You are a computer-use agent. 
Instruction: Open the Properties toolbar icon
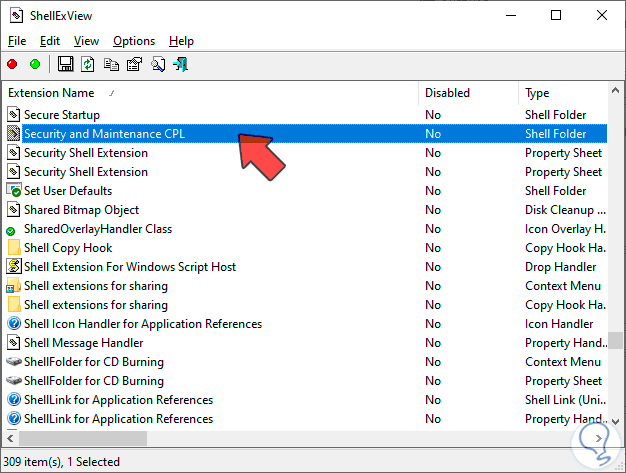click(x=133, y=64)
